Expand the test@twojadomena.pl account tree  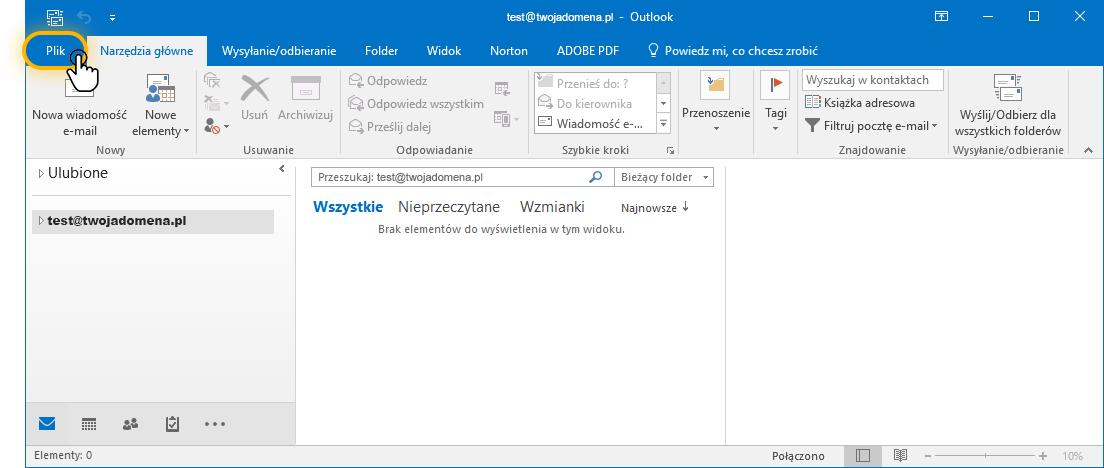click(41, 221)
